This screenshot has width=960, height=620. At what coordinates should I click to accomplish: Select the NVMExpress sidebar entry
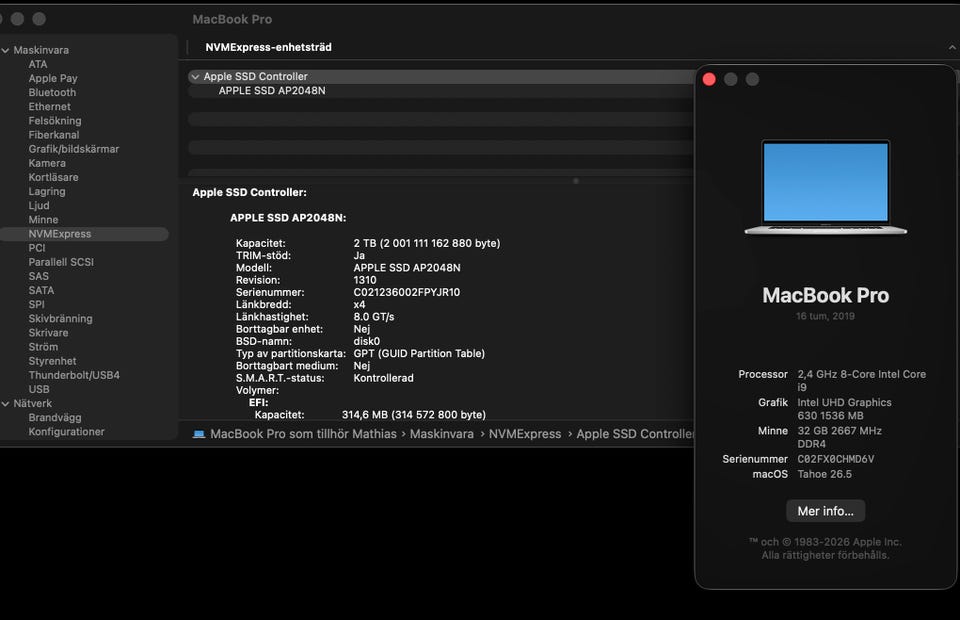pos(84,234)
